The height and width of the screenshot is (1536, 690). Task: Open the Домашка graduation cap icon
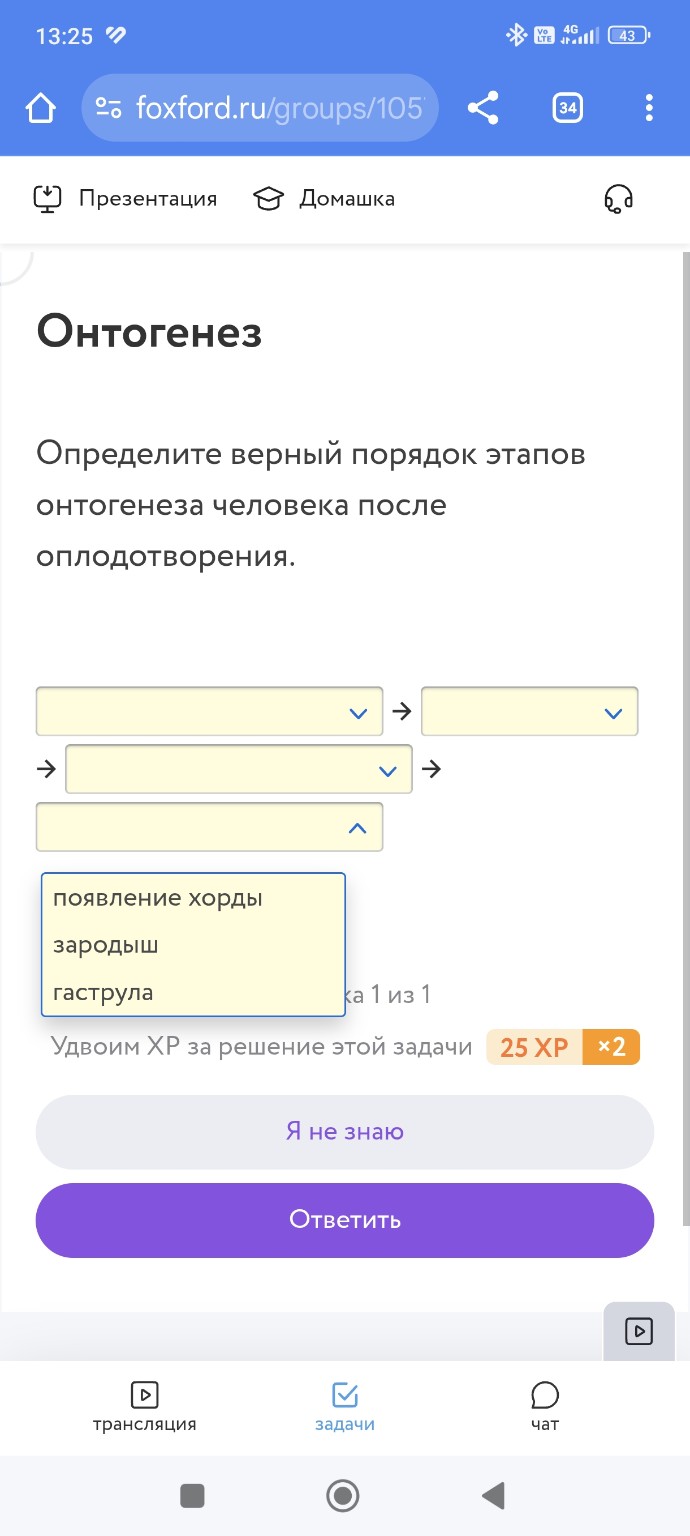point(268,198)
